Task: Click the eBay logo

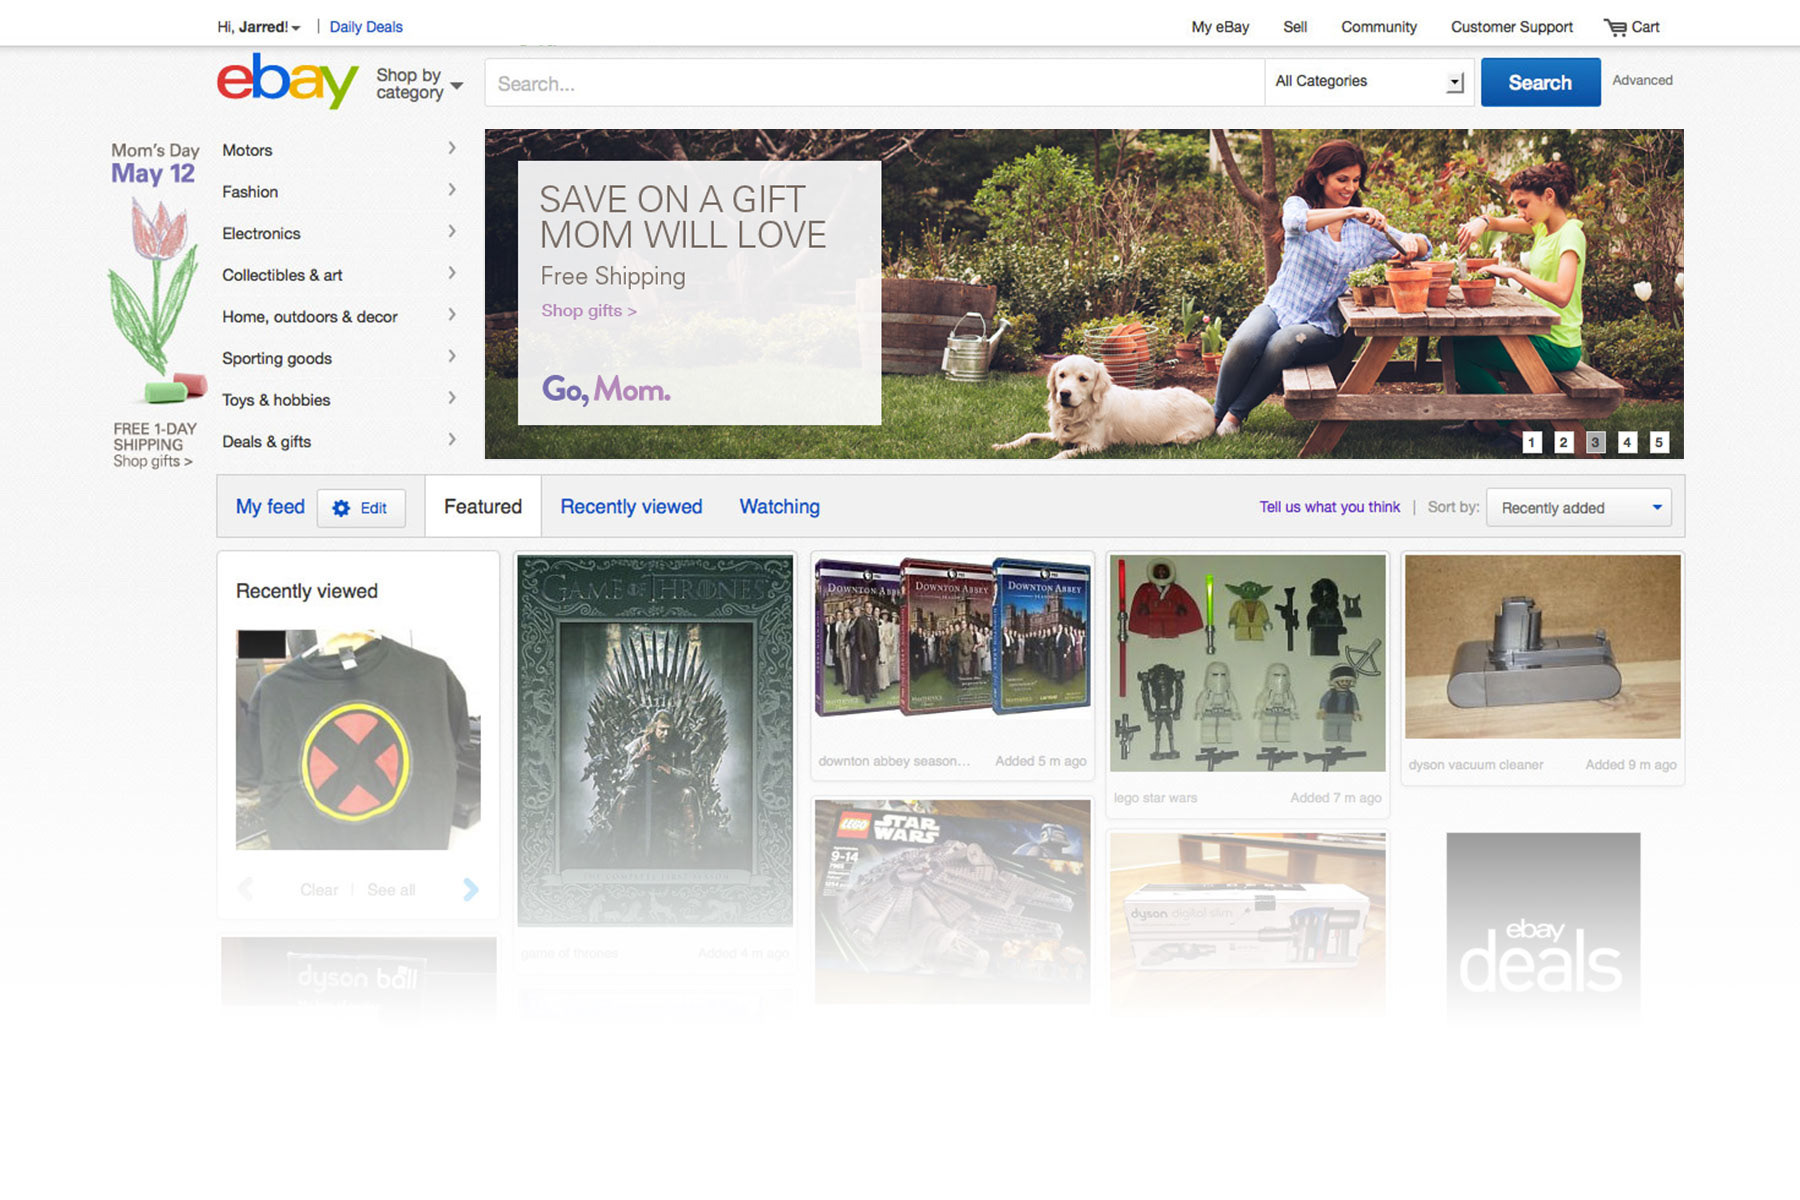Action: tap(287, 81)
